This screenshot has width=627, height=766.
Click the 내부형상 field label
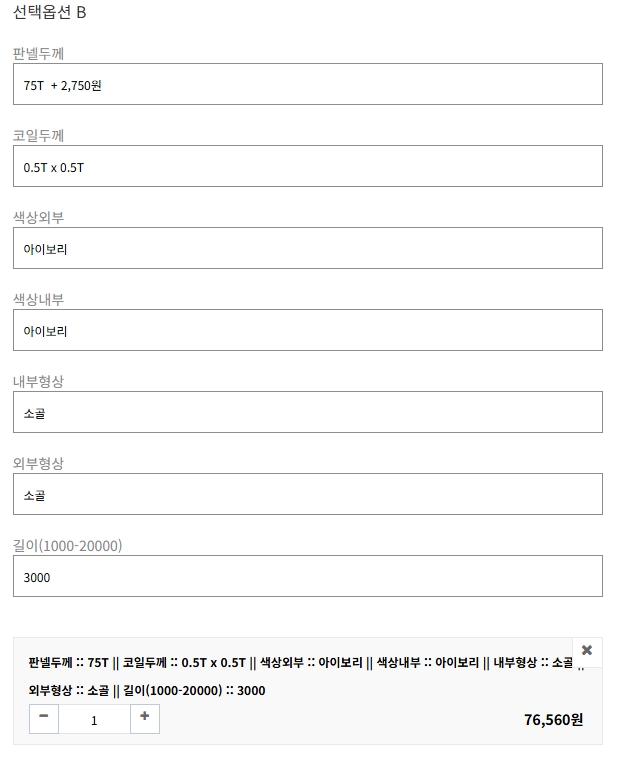tap(38, 381)
